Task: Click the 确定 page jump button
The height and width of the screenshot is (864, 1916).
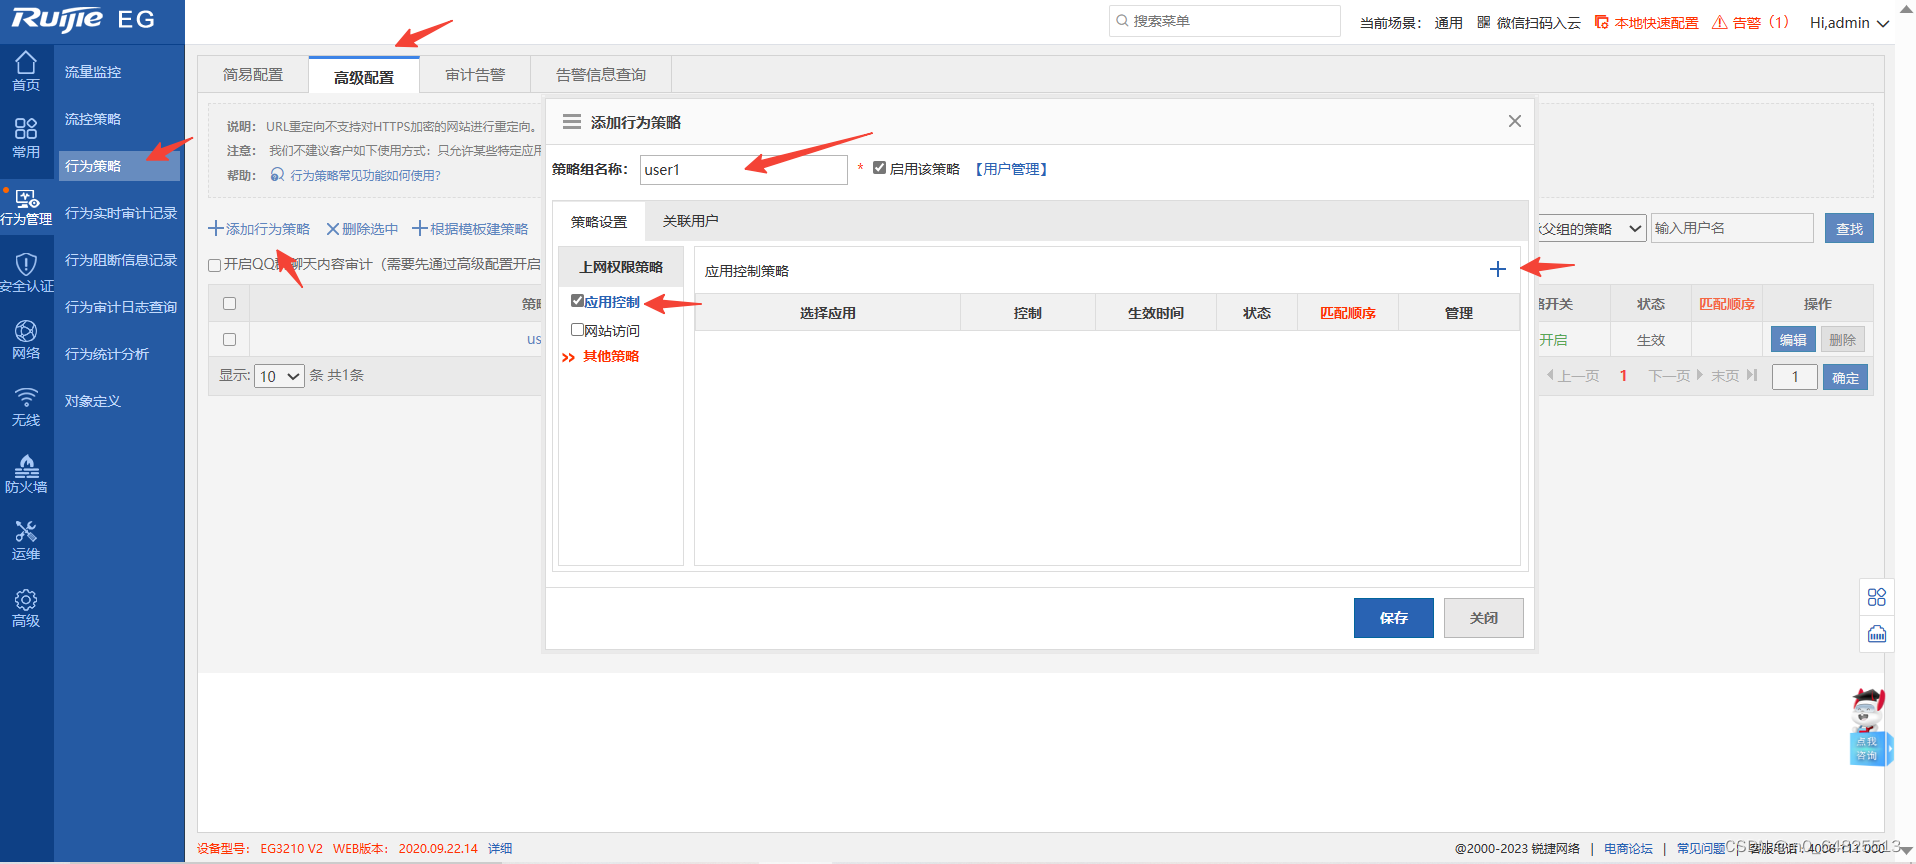Action: (1845, 377)
